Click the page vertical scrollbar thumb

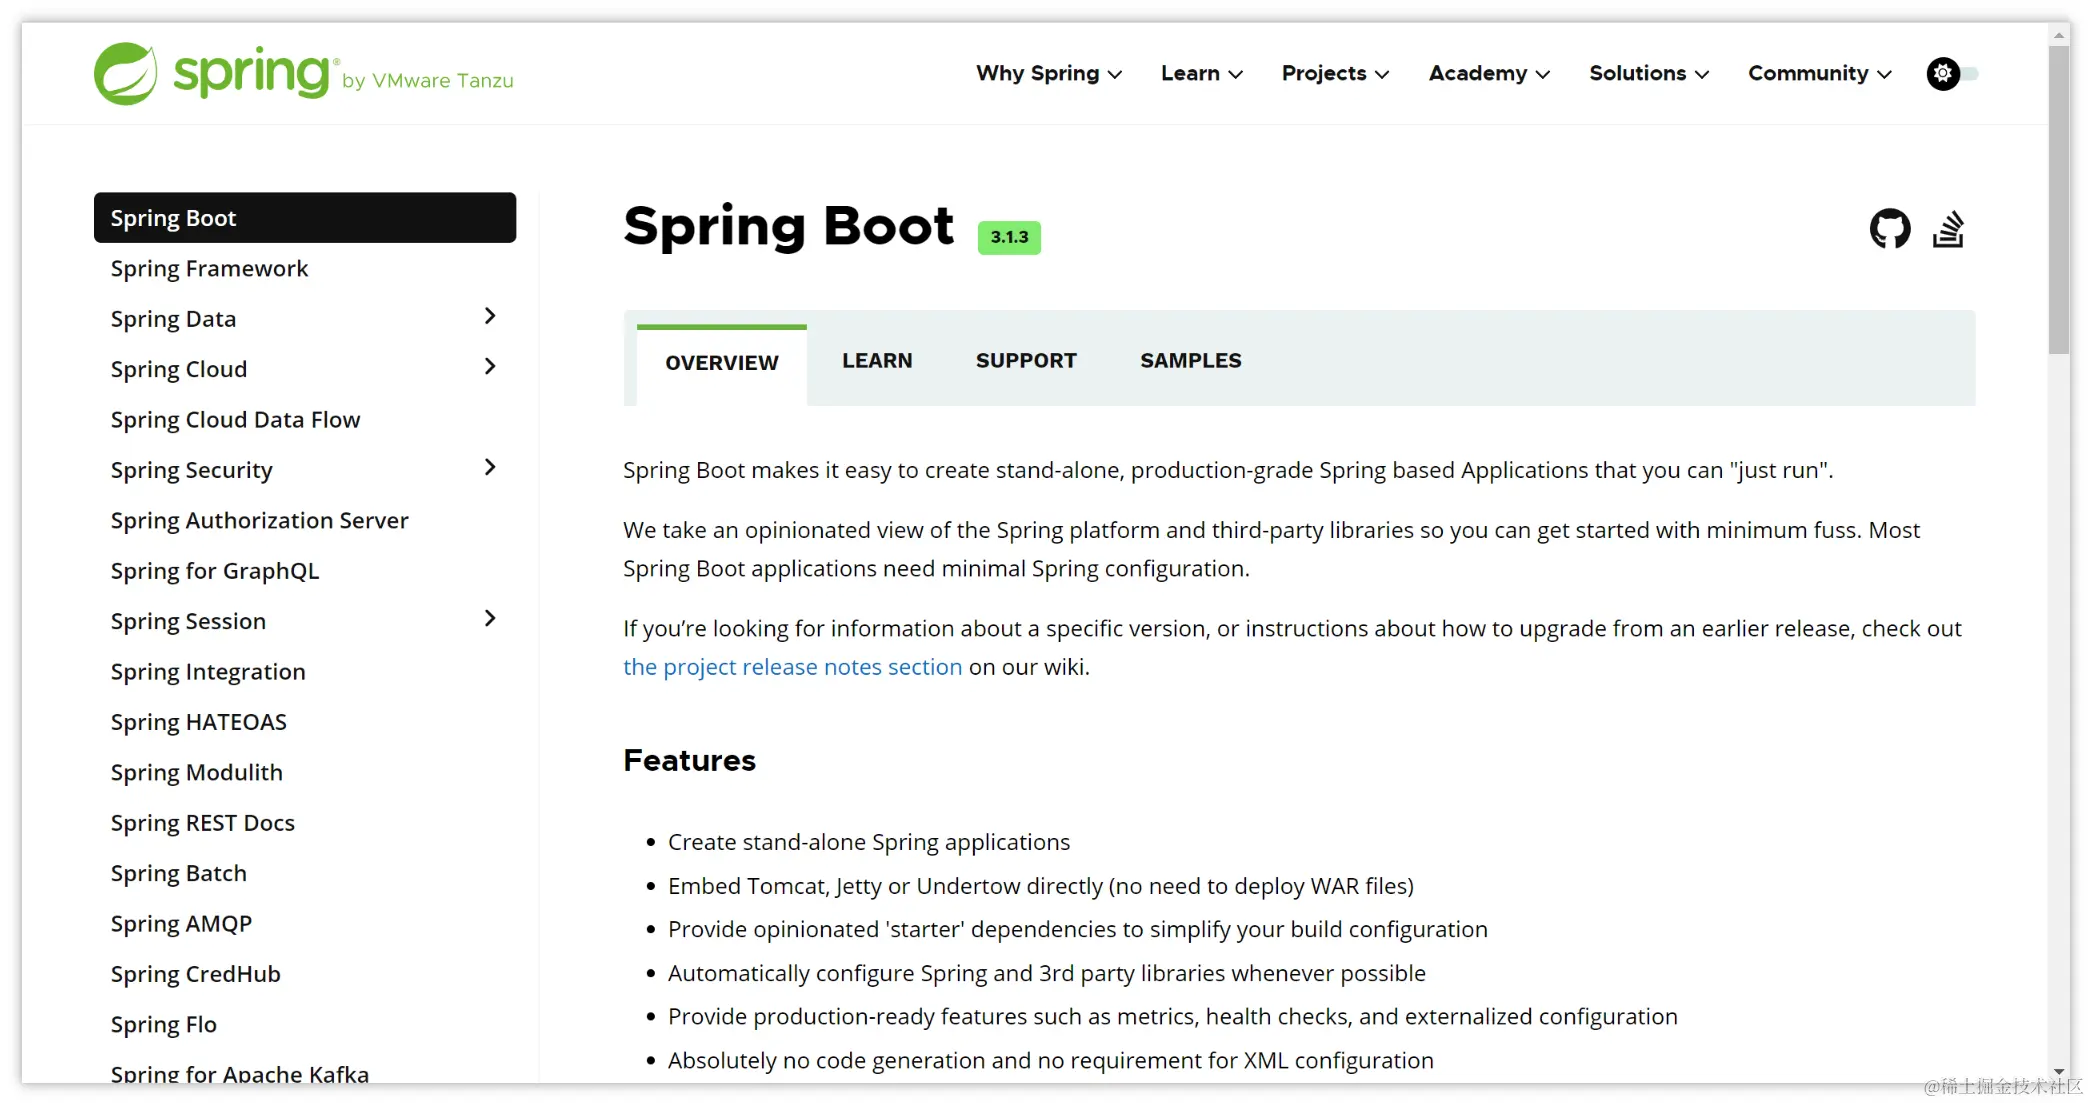[x=2058, y=200]
